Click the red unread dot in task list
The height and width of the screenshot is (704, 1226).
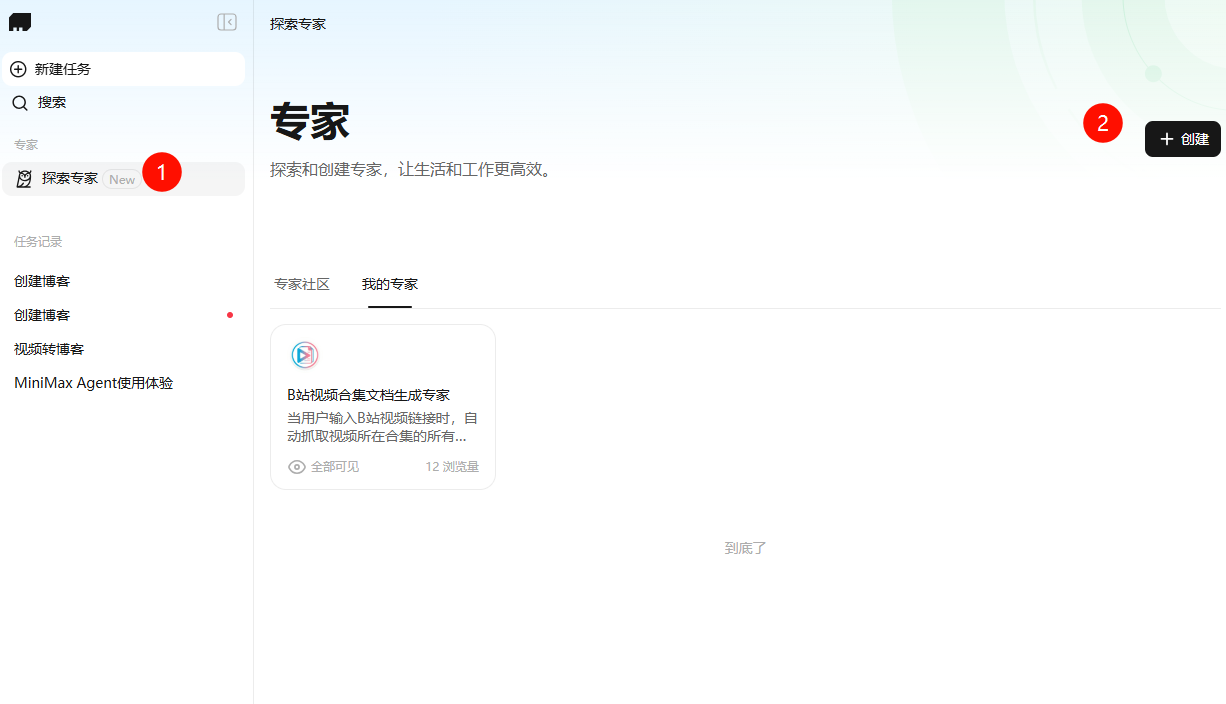[x=230, y=315]
